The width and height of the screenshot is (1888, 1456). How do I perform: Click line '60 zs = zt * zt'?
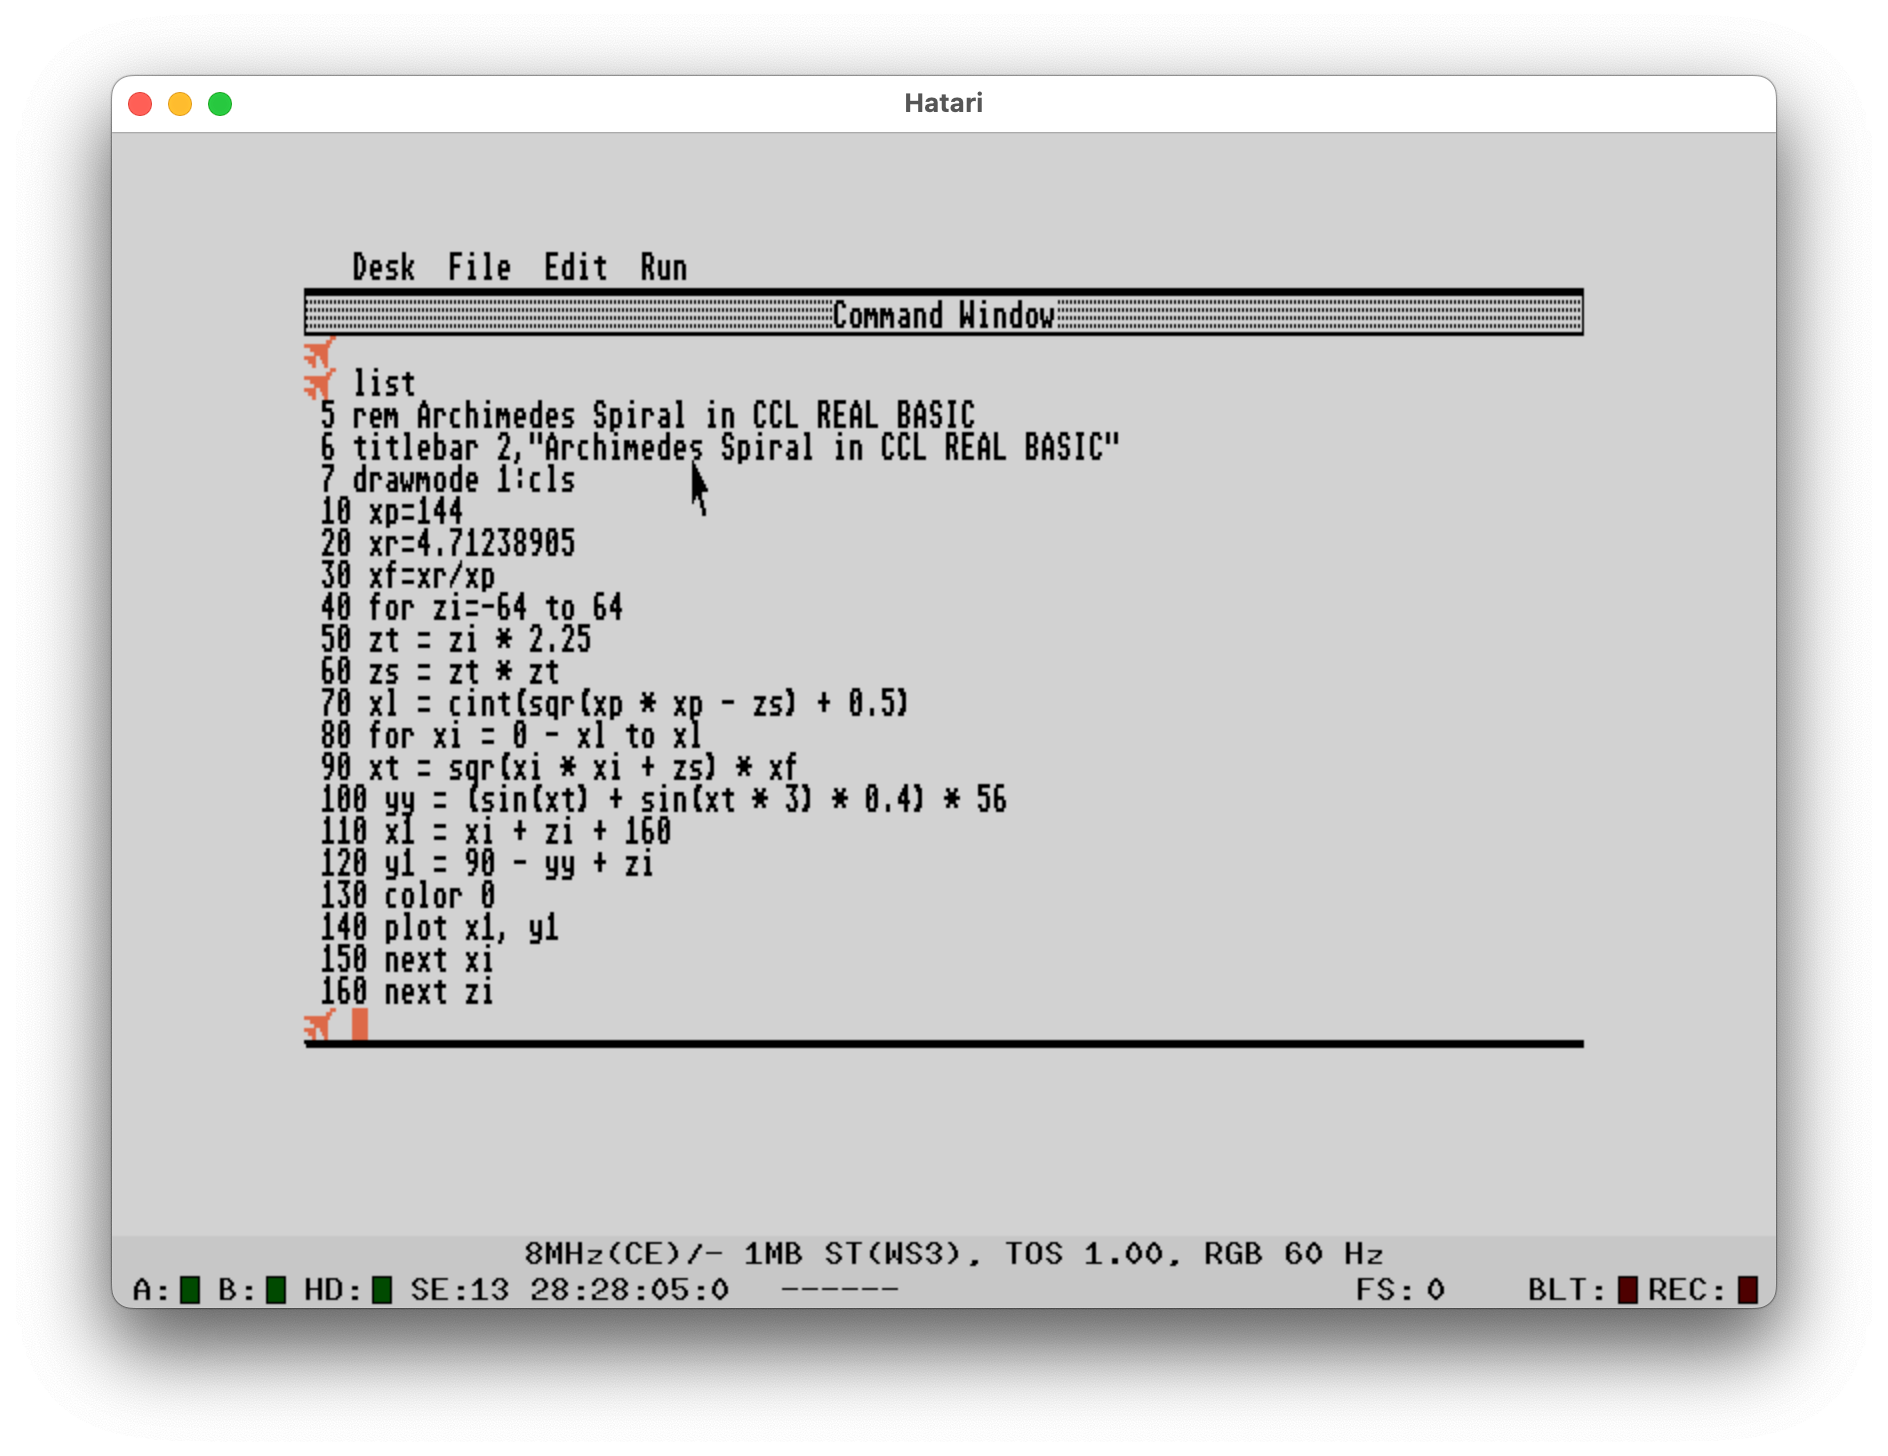439,671
